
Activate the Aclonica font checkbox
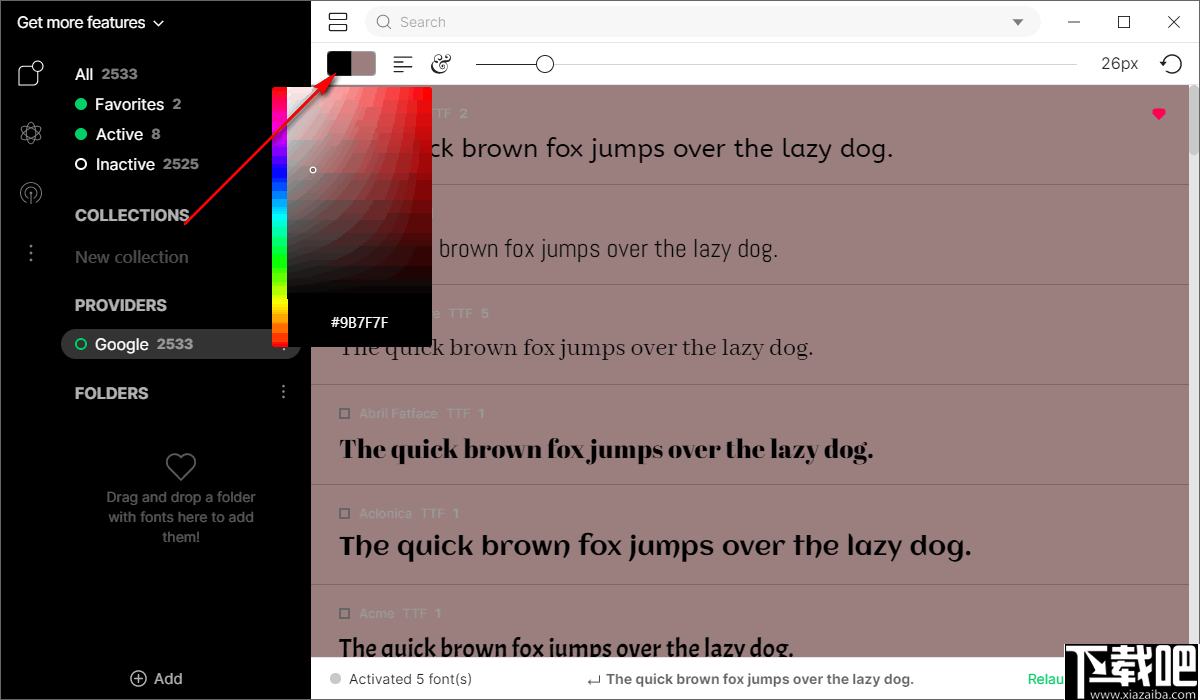(345, 513)
